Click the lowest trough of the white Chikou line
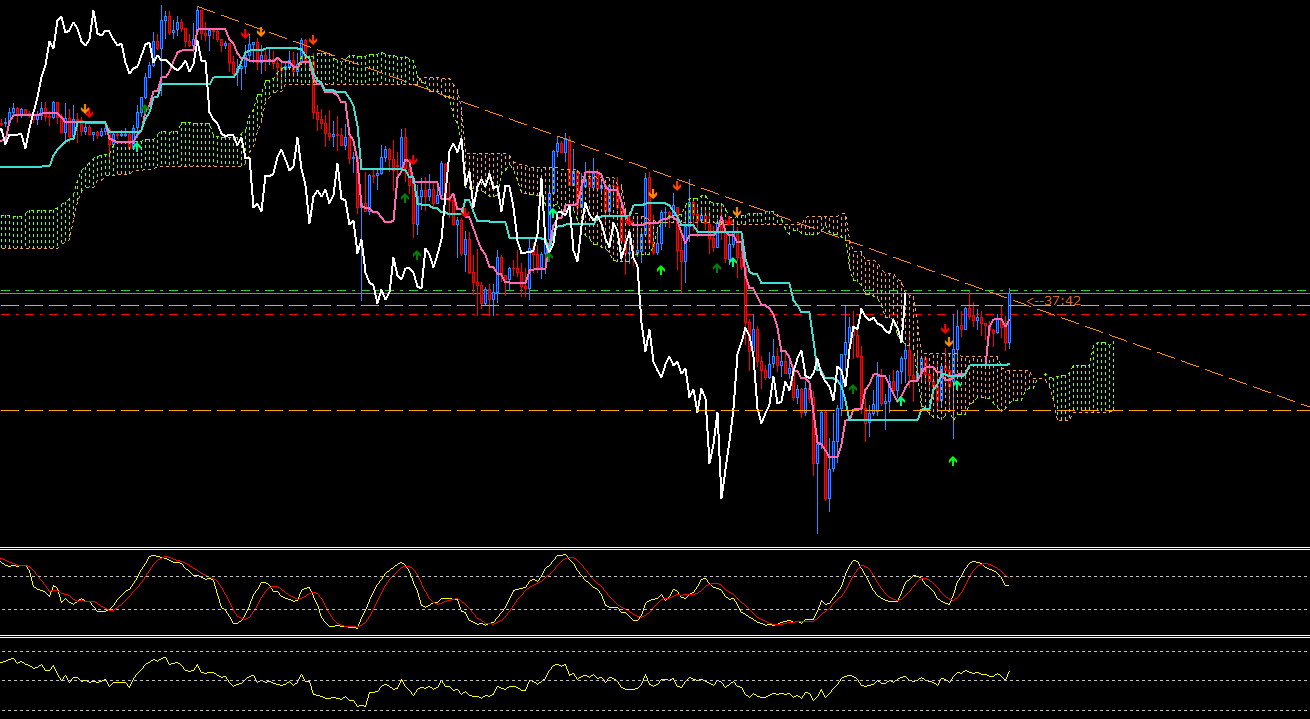The width and height of the screenshot is (1310, 719). pyautogui.click(x=721, y=495)
